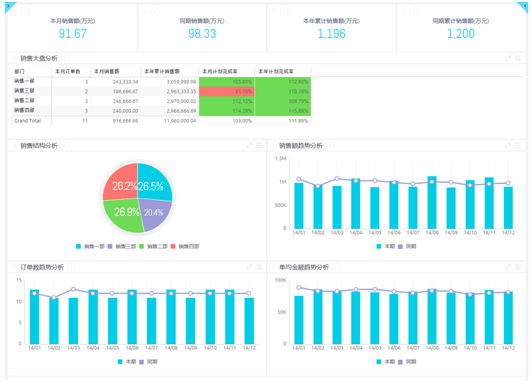Click the red 81.16% completion cell
This screenshot has width=531, height=382.
227,91
